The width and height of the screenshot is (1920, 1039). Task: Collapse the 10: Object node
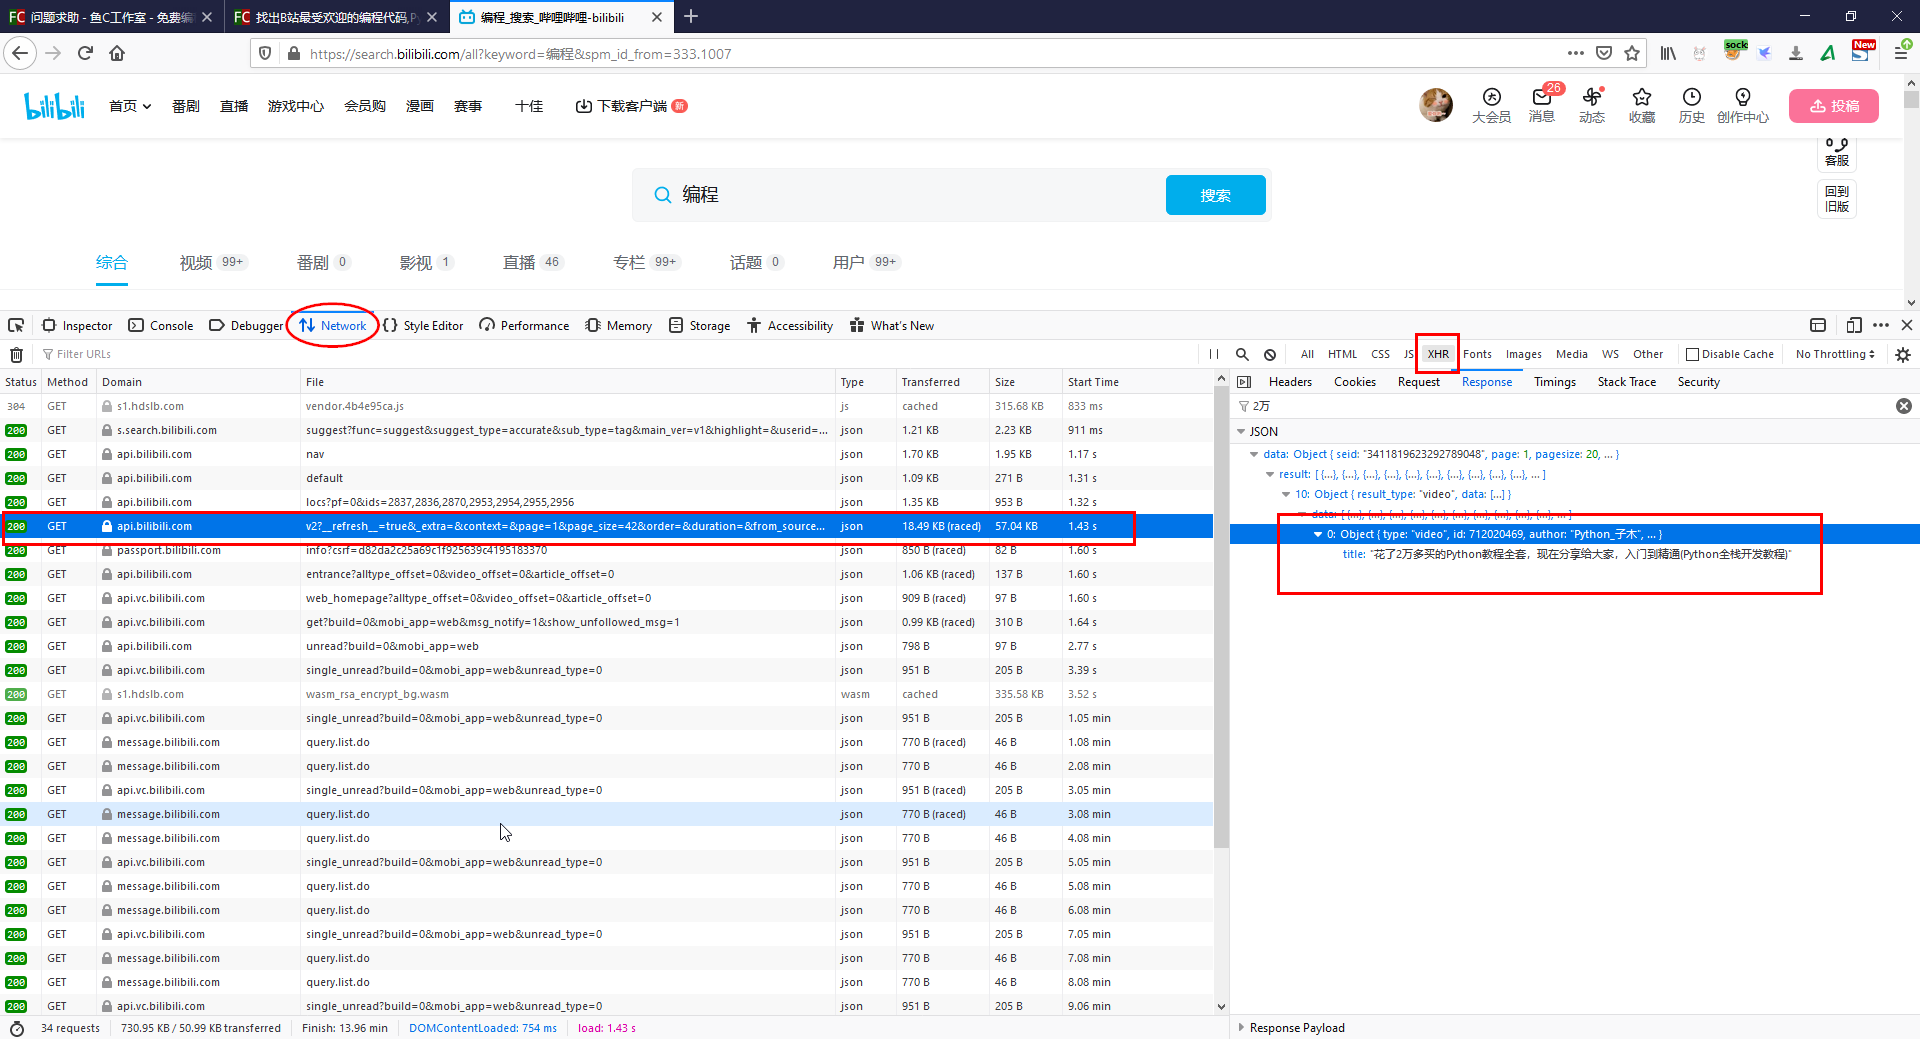click(1286, 494)
